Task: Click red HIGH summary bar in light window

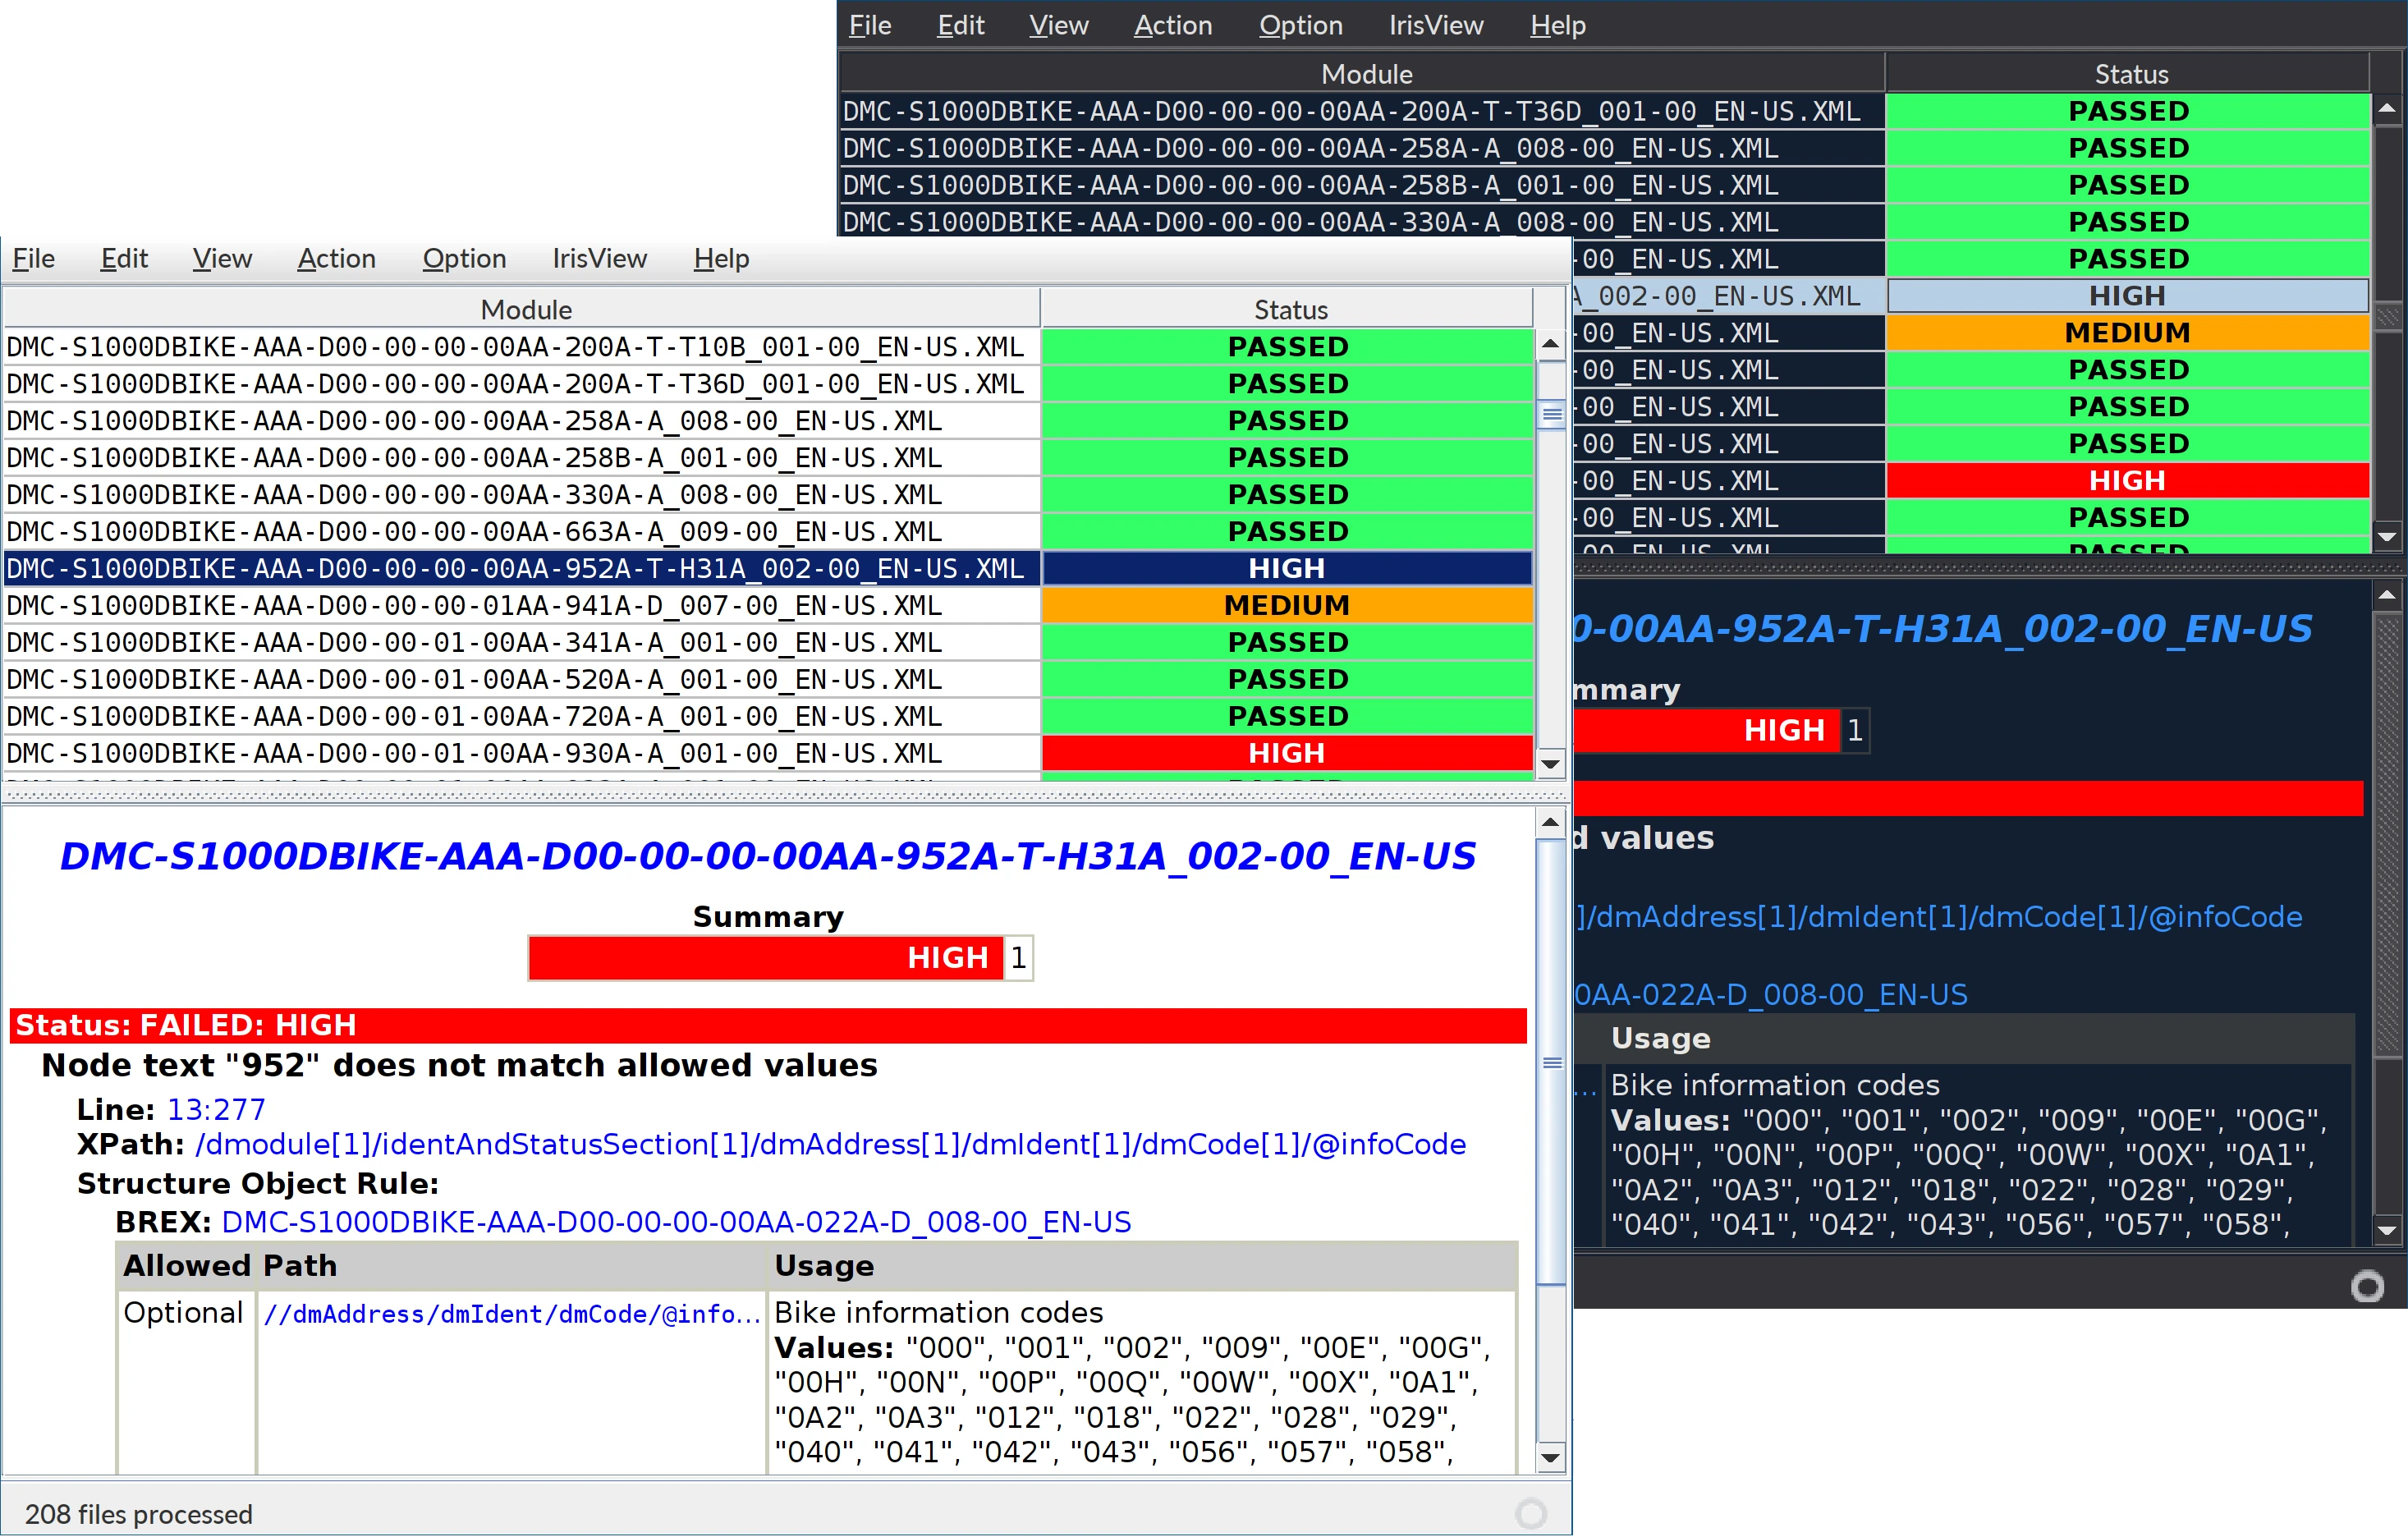Action: [766, 959]
